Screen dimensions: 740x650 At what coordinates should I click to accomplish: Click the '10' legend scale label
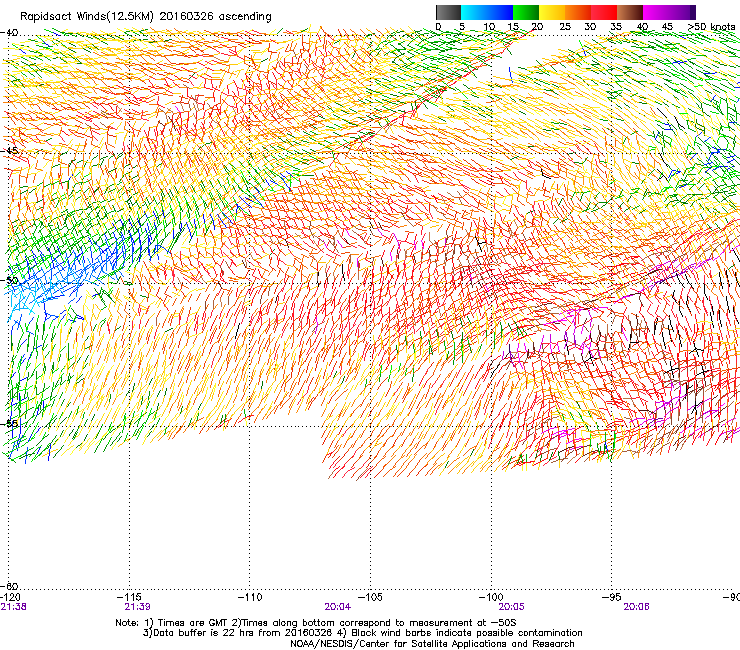(x=489, y=27)
